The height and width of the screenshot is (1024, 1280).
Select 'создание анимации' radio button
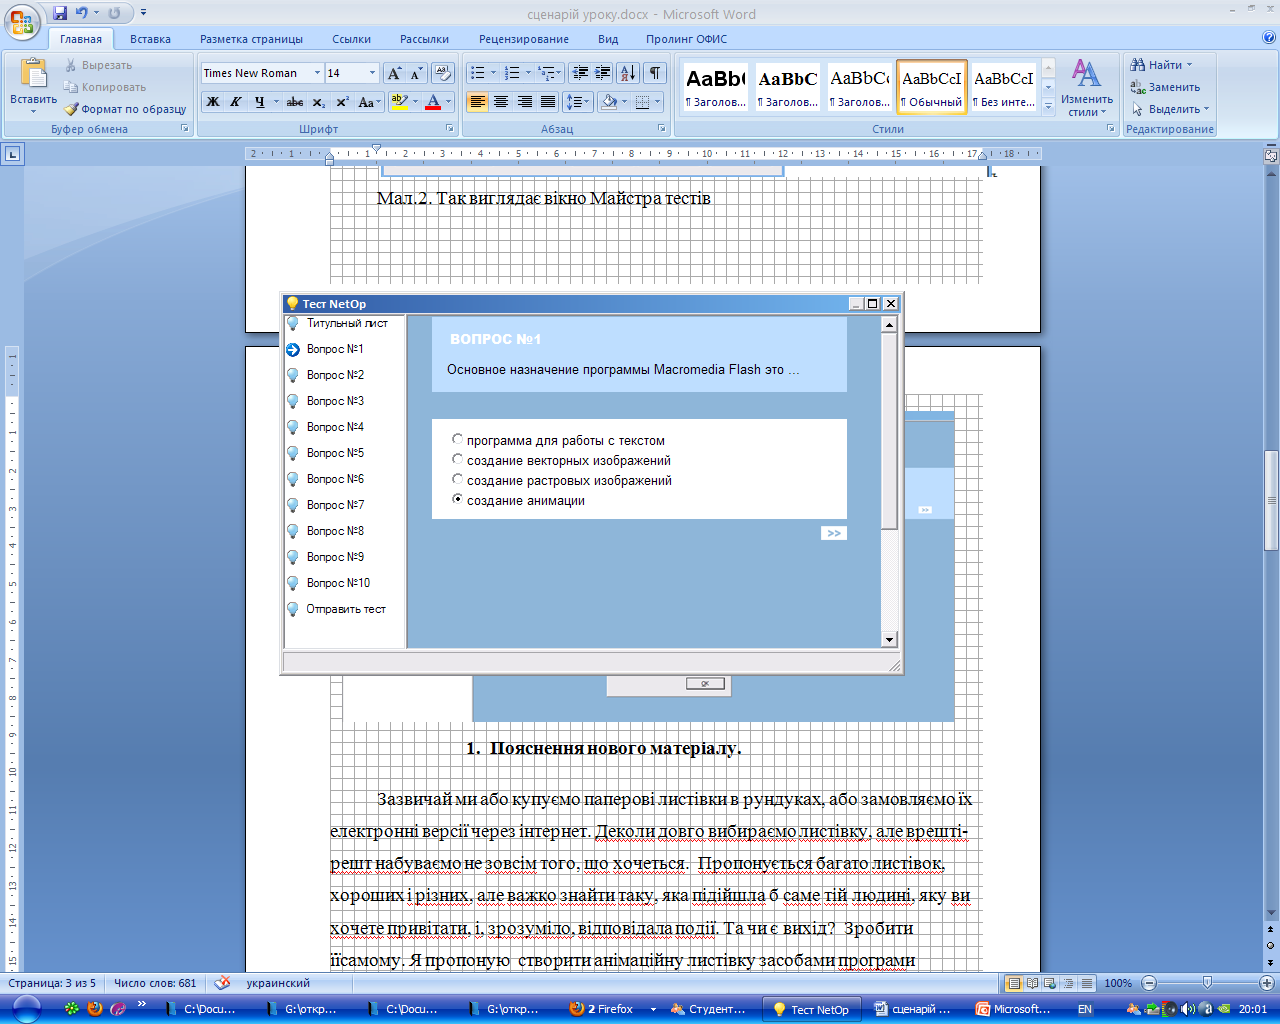pos(458,499)
